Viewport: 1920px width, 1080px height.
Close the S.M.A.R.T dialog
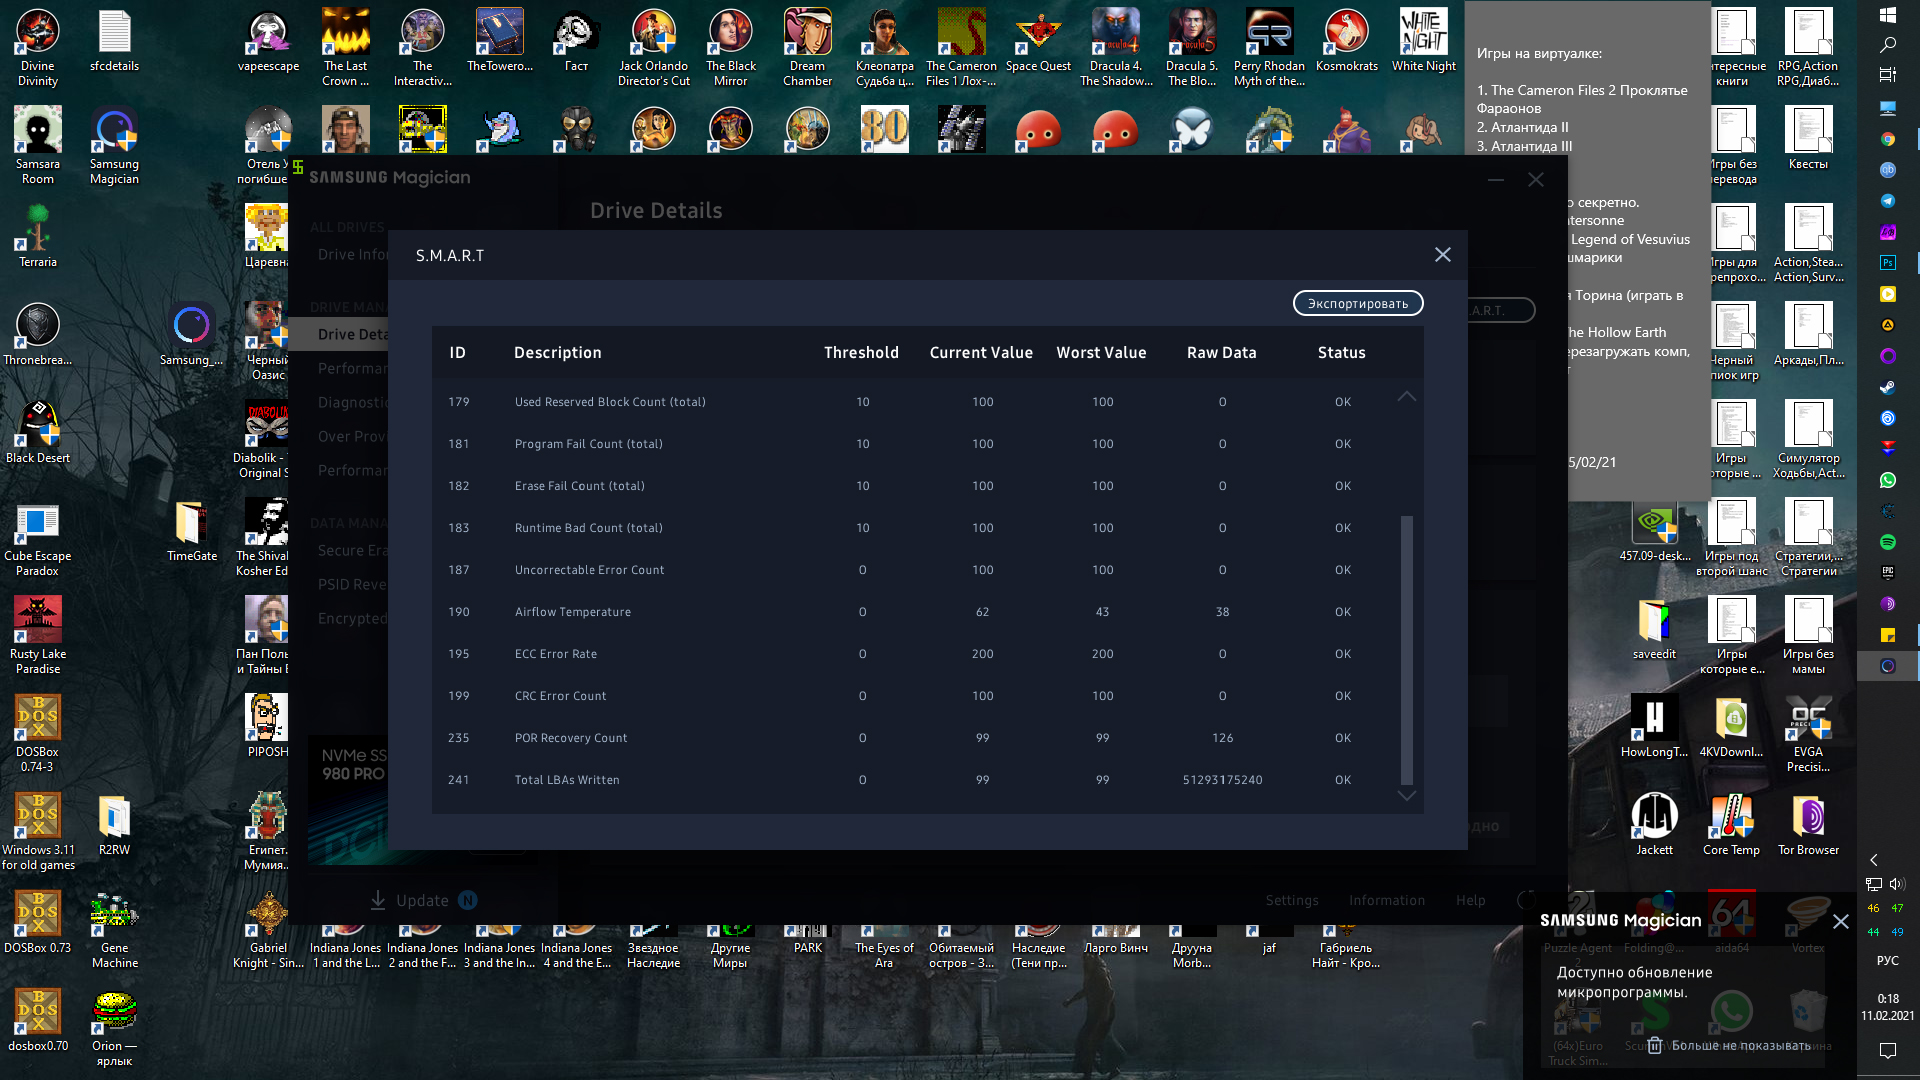click(1442, 255)
